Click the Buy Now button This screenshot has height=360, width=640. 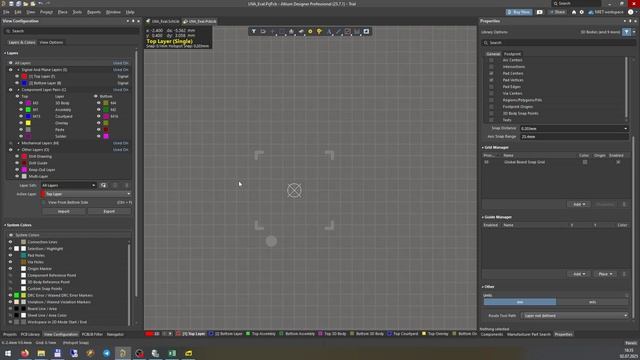519,12
